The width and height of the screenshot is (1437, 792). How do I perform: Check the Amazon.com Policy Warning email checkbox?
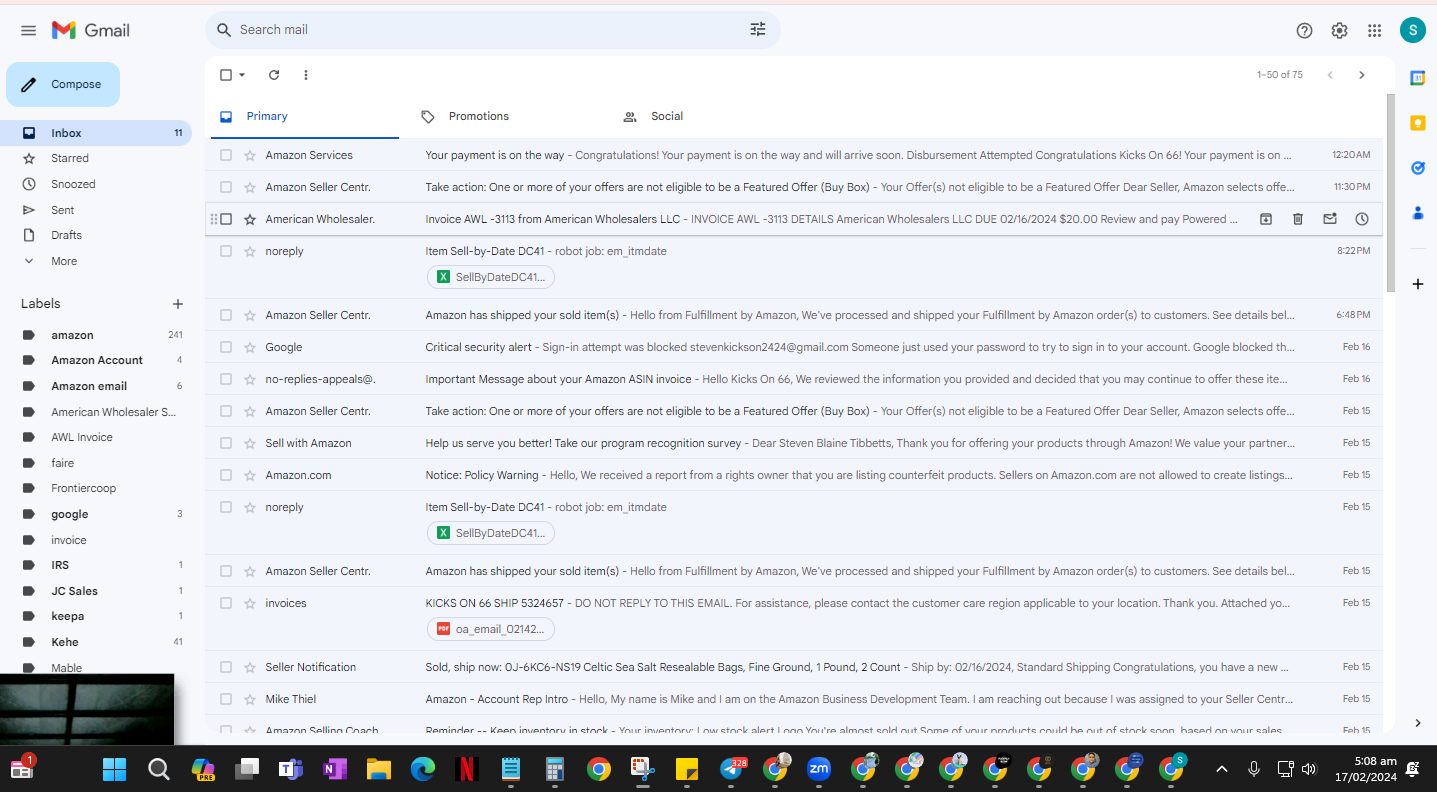(x=226, y=475)
